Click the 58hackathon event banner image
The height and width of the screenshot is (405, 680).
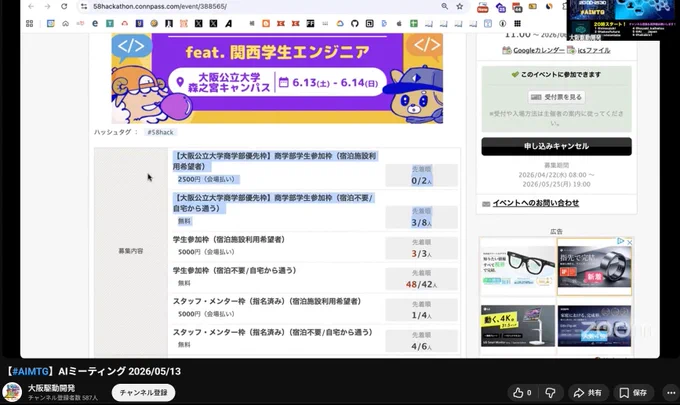tap(277, 78)
